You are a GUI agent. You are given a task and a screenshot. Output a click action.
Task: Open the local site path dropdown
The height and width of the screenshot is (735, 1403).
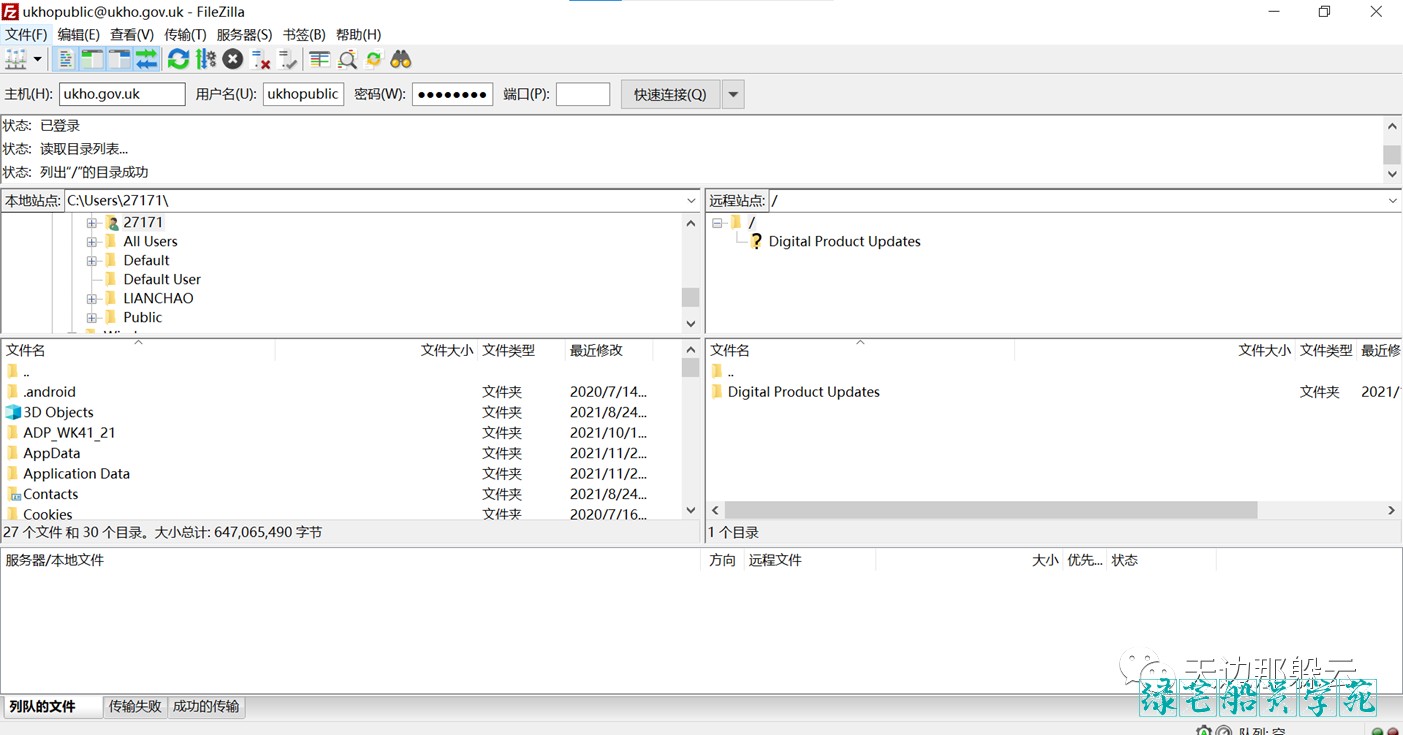(691, 201)
